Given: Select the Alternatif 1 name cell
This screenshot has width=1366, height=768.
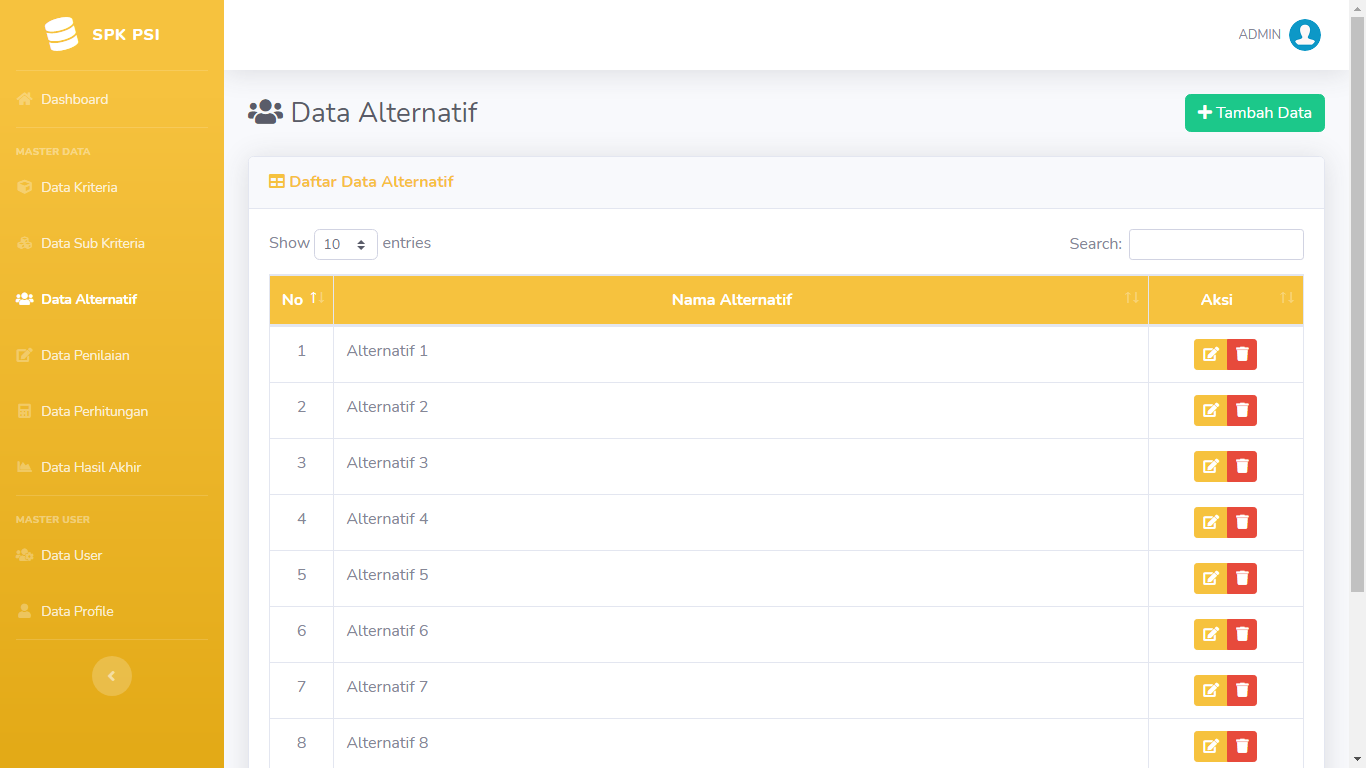Looking at the screenshot, I should [741, 354].
